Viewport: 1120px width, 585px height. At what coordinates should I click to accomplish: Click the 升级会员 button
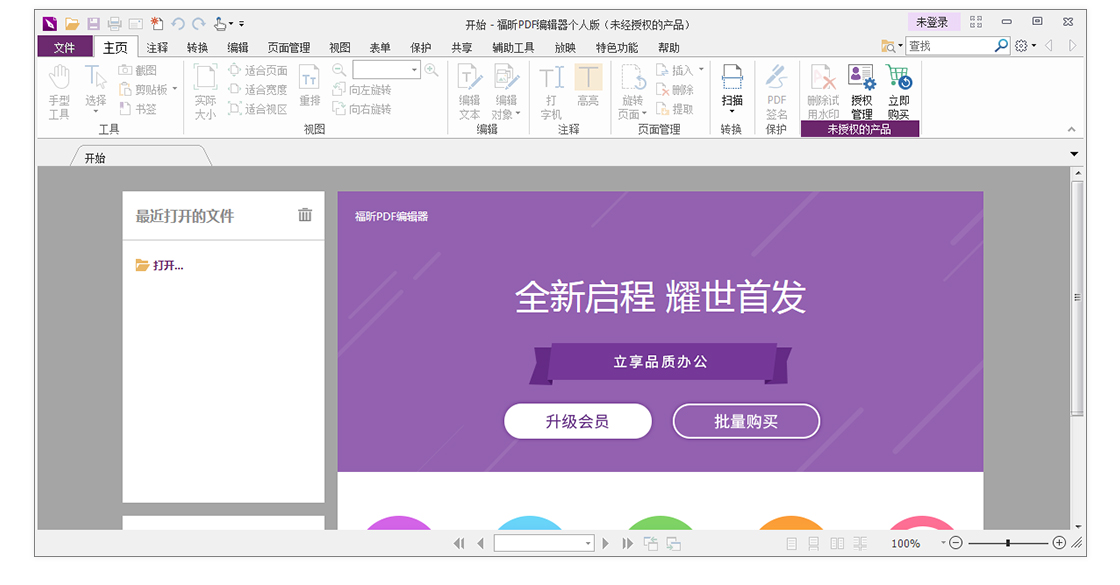[578, 421]
